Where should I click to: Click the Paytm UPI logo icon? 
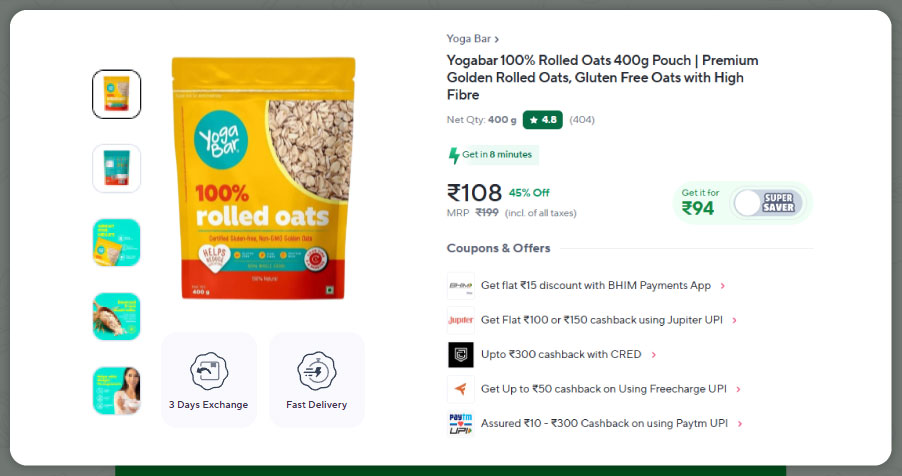tap(460, 424)
